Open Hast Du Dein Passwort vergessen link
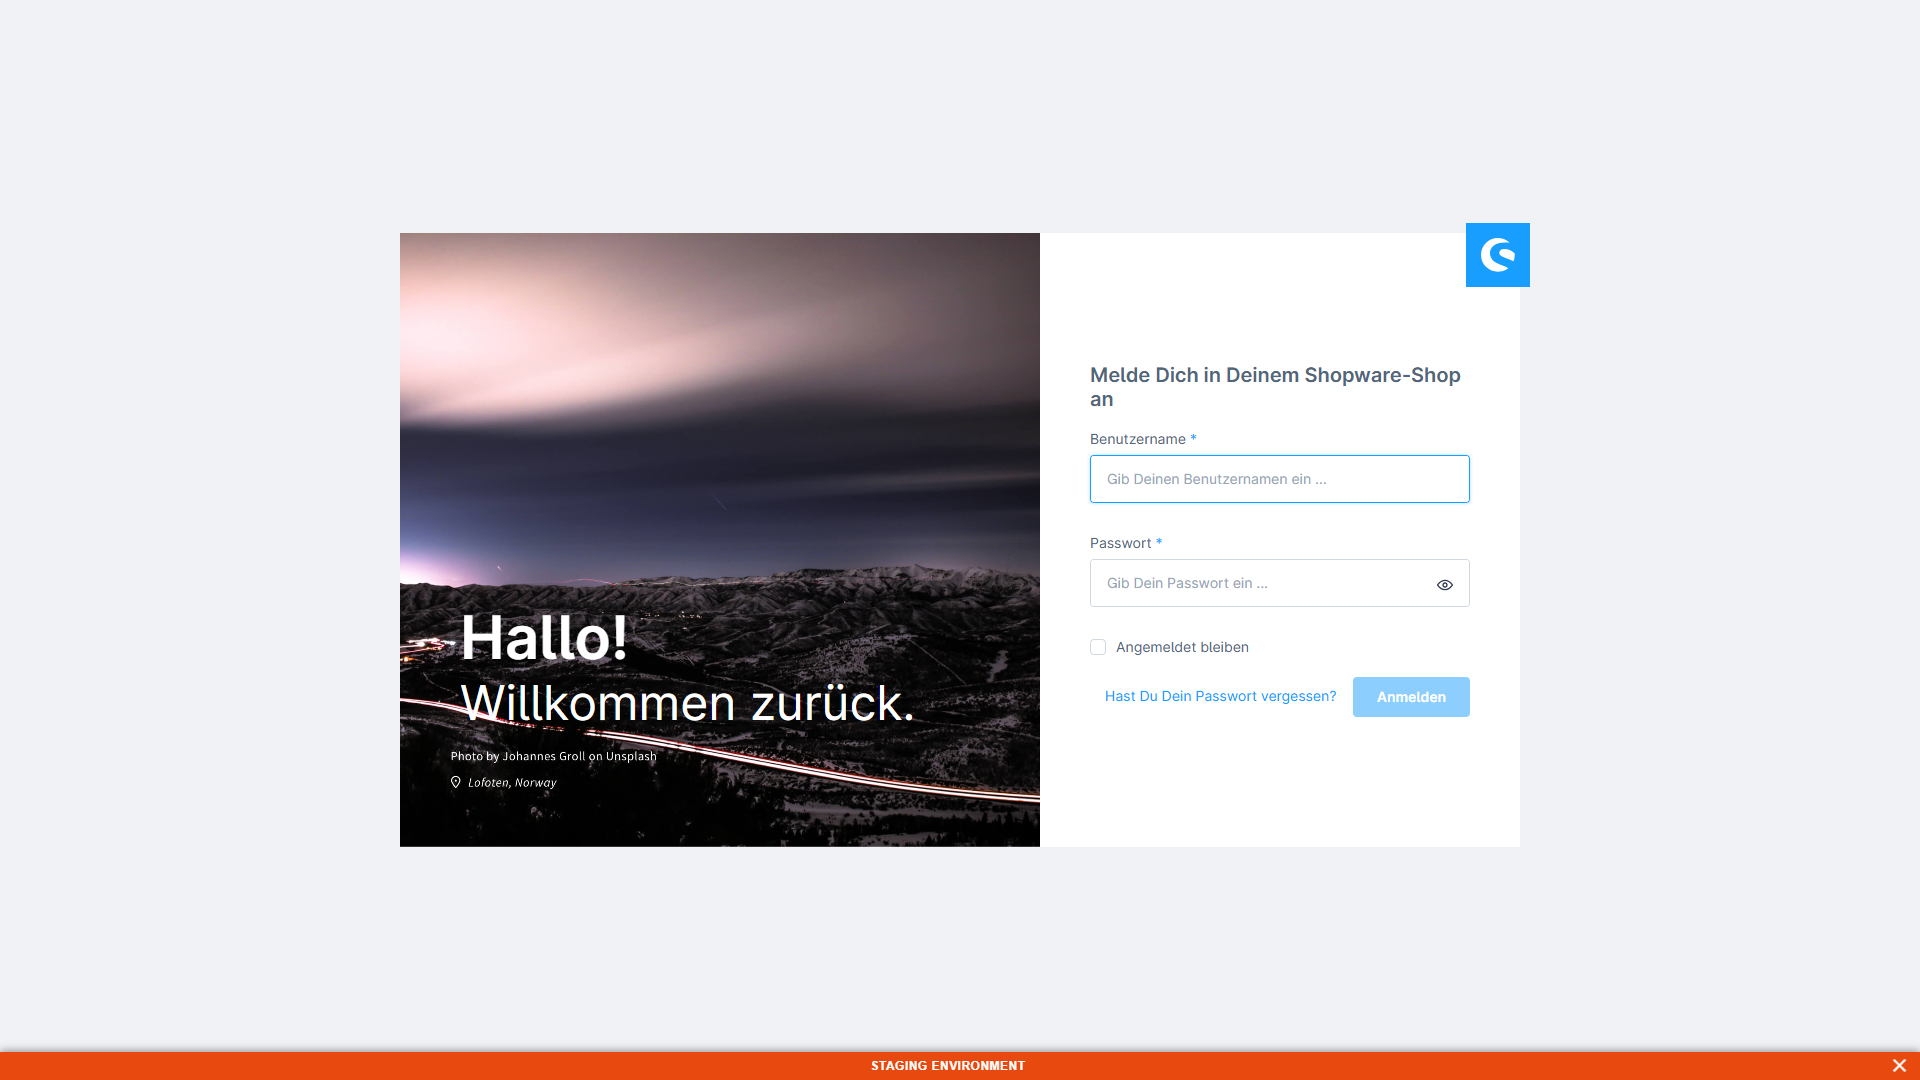The height and width of the screenshot is (1080, 1920). [x=1220, y=696]
